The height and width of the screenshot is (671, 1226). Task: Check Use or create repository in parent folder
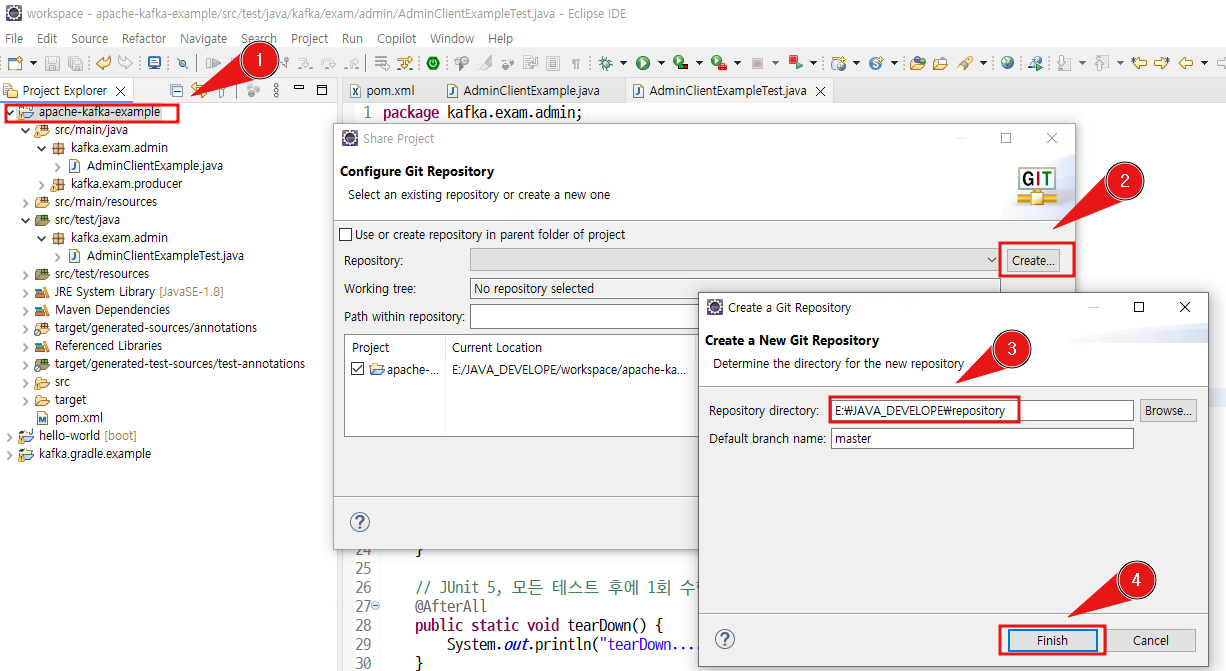[346, 235]
